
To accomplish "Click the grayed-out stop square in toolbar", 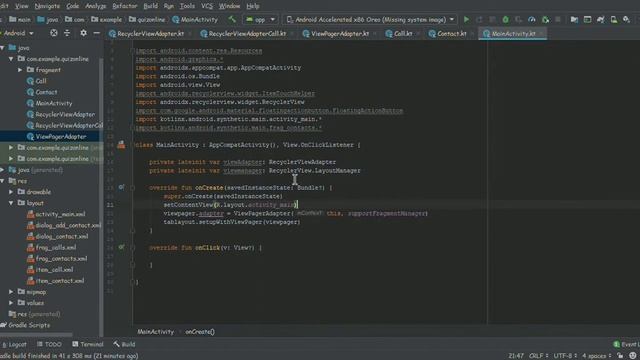I will [x=558, y=19].
